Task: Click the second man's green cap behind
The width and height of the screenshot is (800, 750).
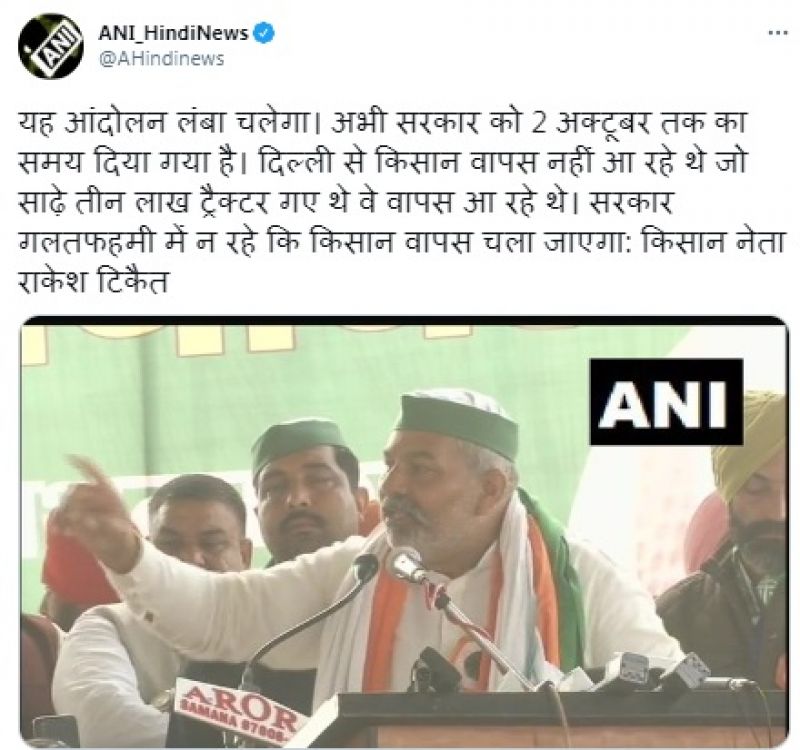Action: 298,441
